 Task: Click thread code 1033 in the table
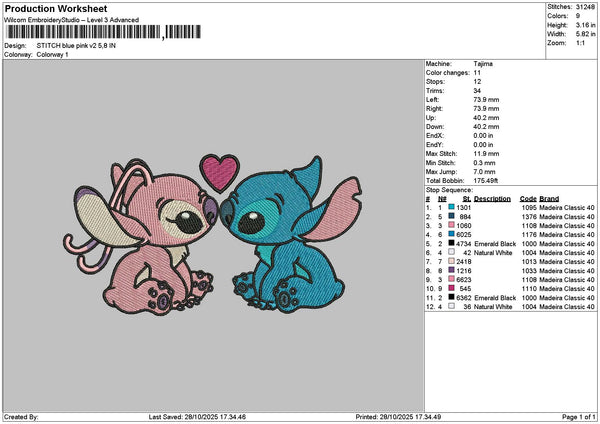tap(529, 271)
